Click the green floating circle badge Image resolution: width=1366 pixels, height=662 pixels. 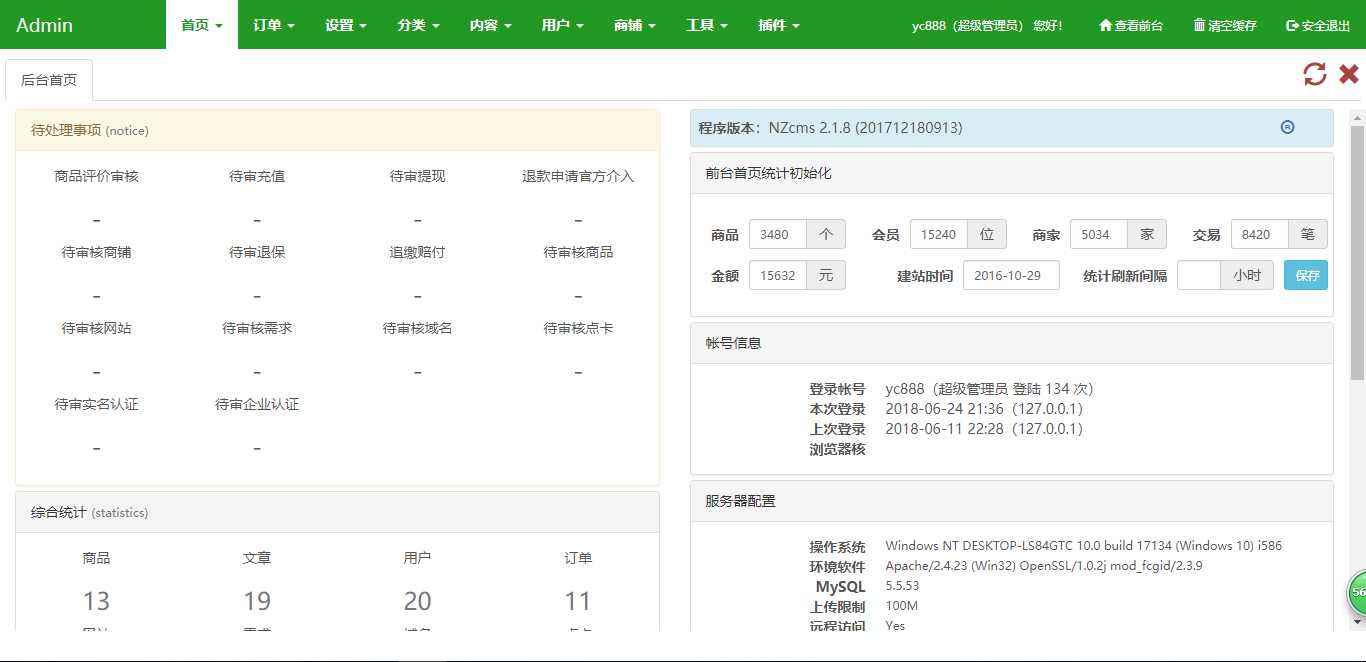[x=1356, y=593]
